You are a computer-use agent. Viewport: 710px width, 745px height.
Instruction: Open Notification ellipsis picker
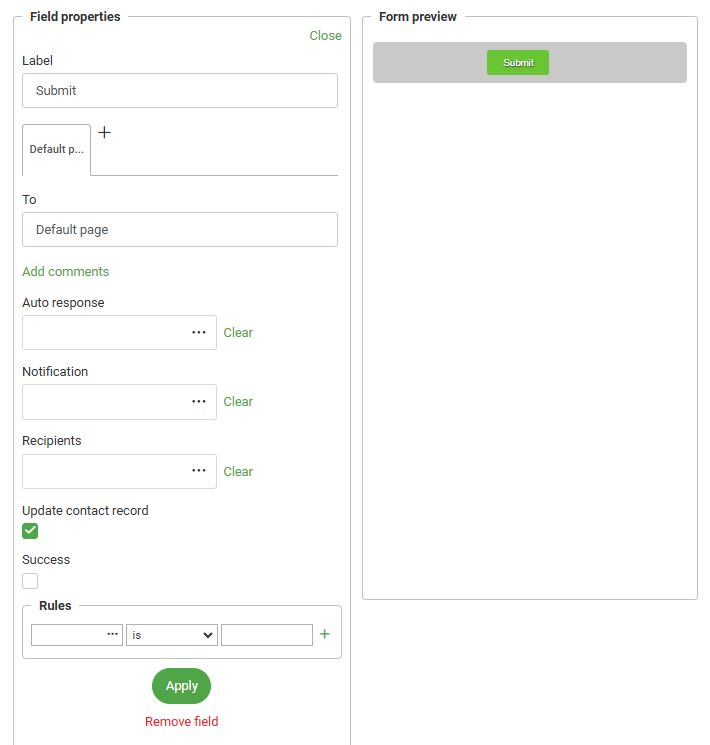coord(199,402)
